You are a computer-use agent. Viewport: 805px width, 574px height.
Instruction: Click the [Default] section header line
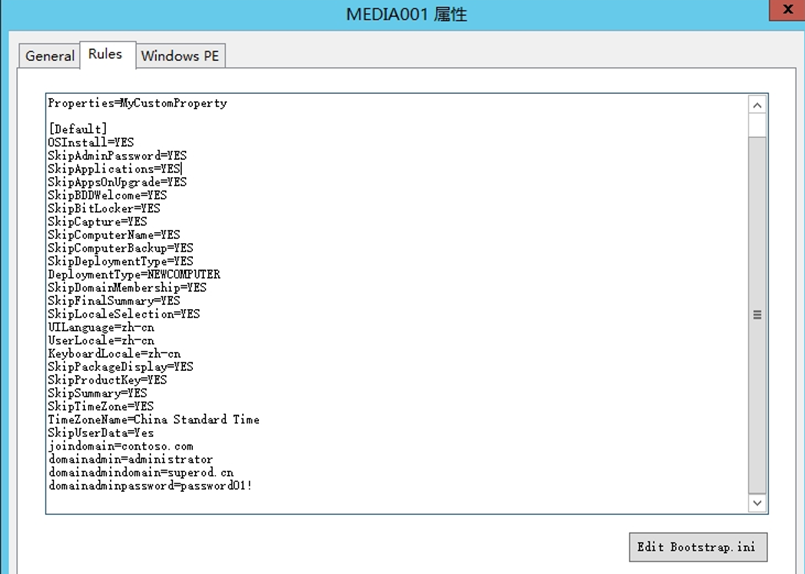[78, 128]
